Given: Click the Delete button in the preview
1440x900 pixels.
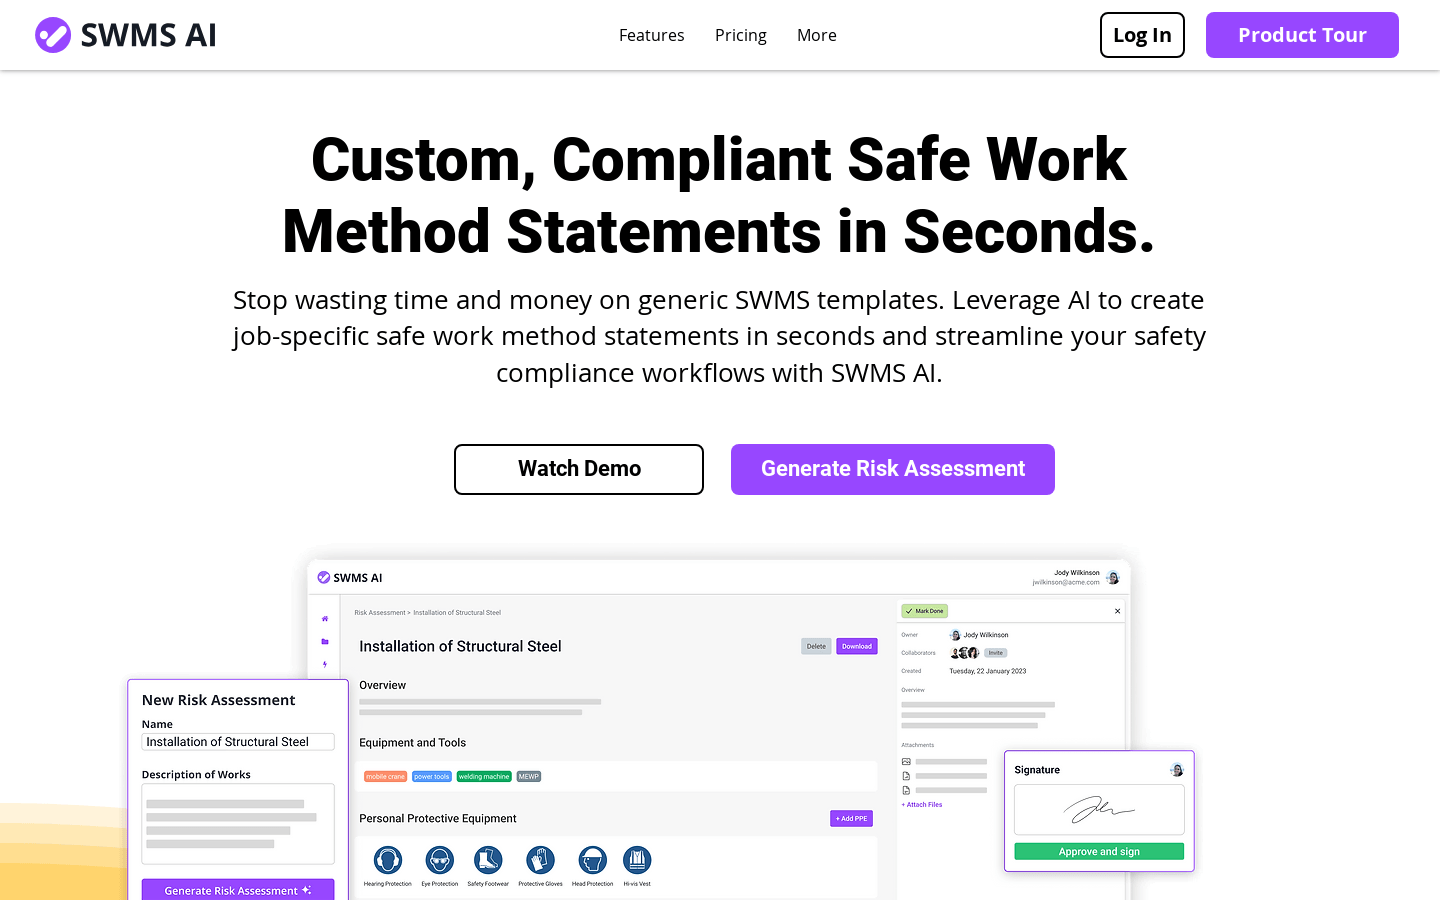Looking at the screenshot, I should (816, 646).
